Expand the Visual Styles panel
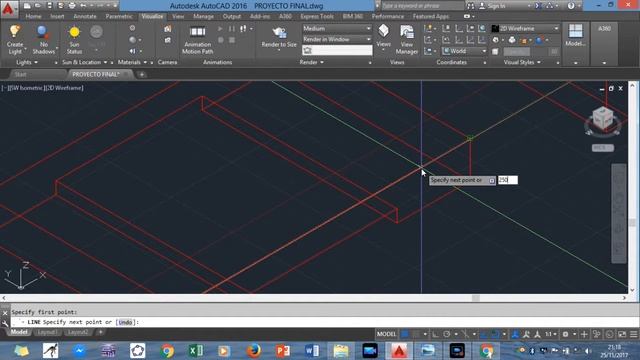Screen dimensions: 640x360 point(522,62)
